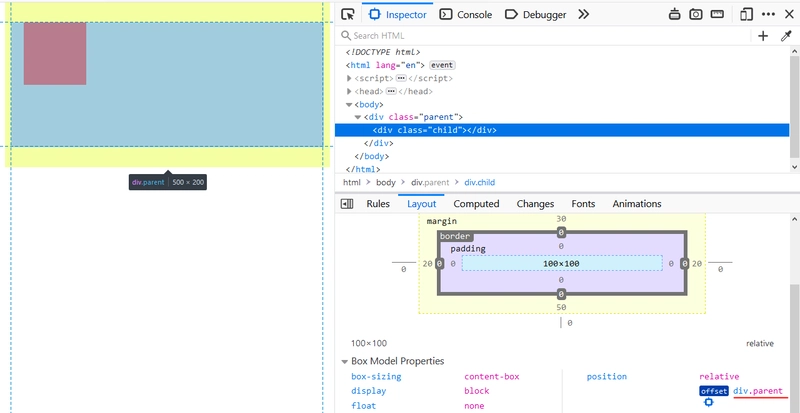Click the event badge on html
The image size is (800, 413).
tap(442, 65)
